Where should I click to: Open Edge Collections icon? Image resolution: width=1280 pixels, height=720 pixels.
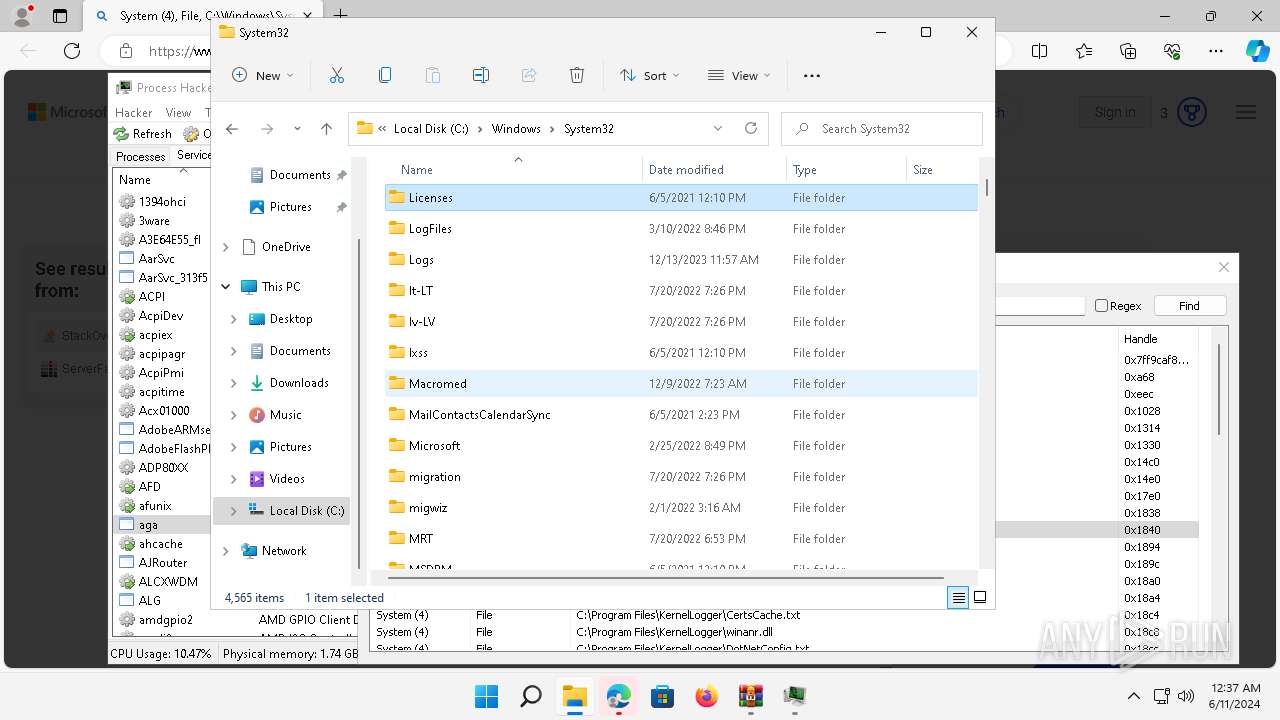pyautogui.click(x=1128, y=51)
